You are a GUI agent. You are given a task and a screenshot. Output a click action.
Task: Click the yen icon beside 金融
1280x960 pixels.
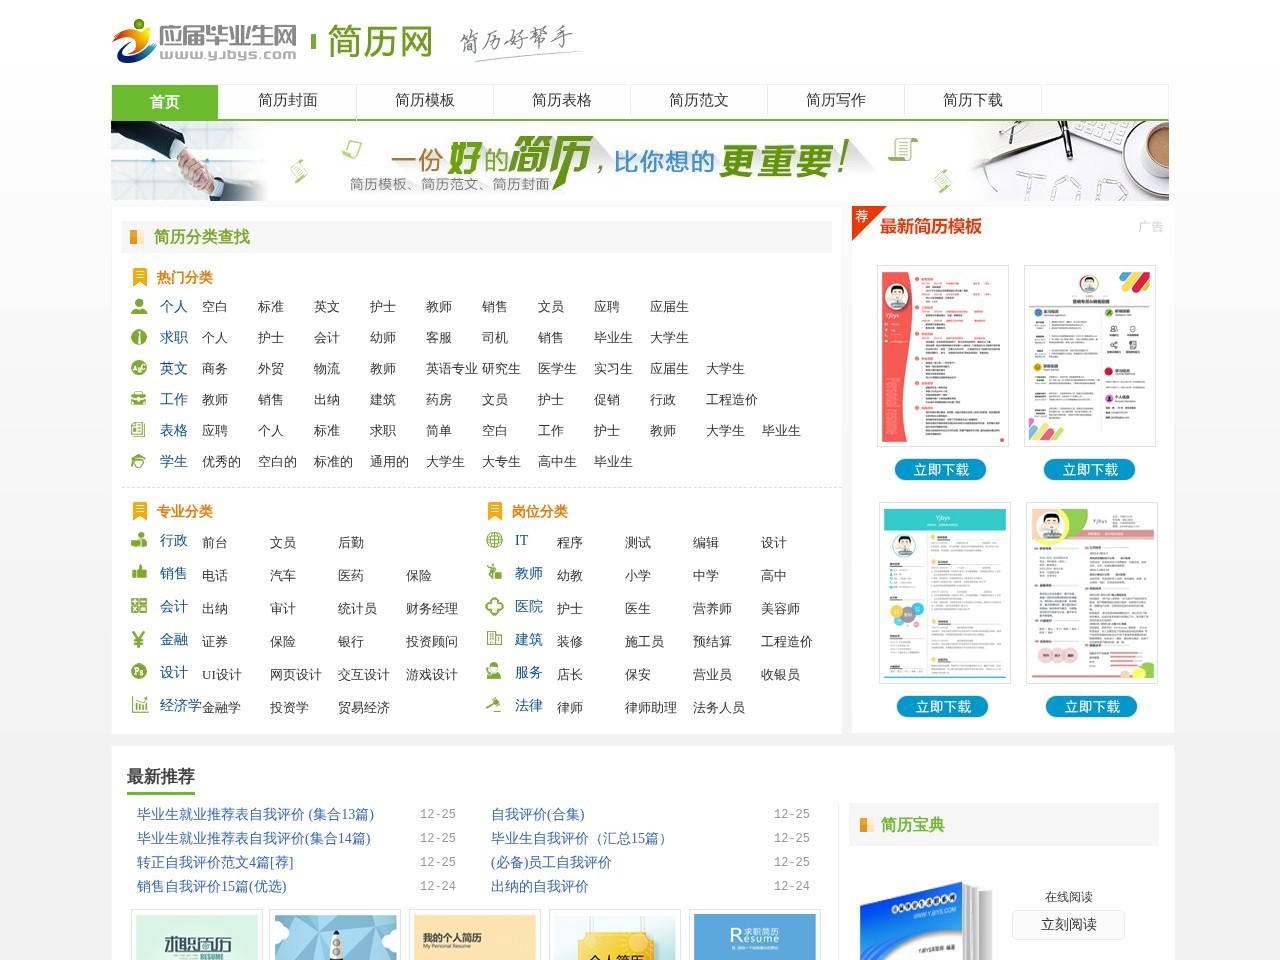tap(139, 639)
